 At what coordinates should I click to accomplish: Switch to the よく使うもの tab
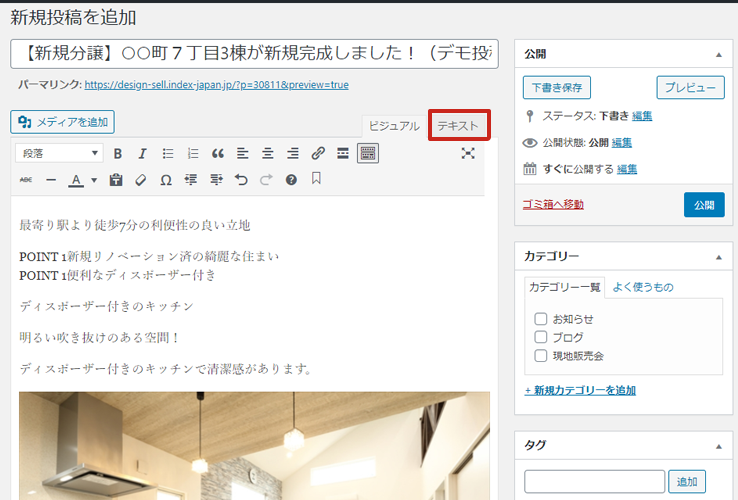642,287
